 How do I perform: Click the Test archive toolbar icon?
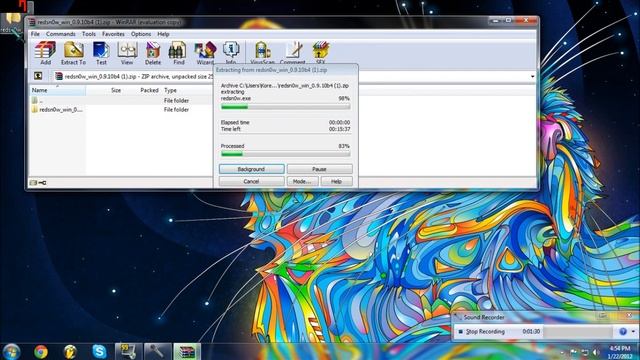click(101, 53)
